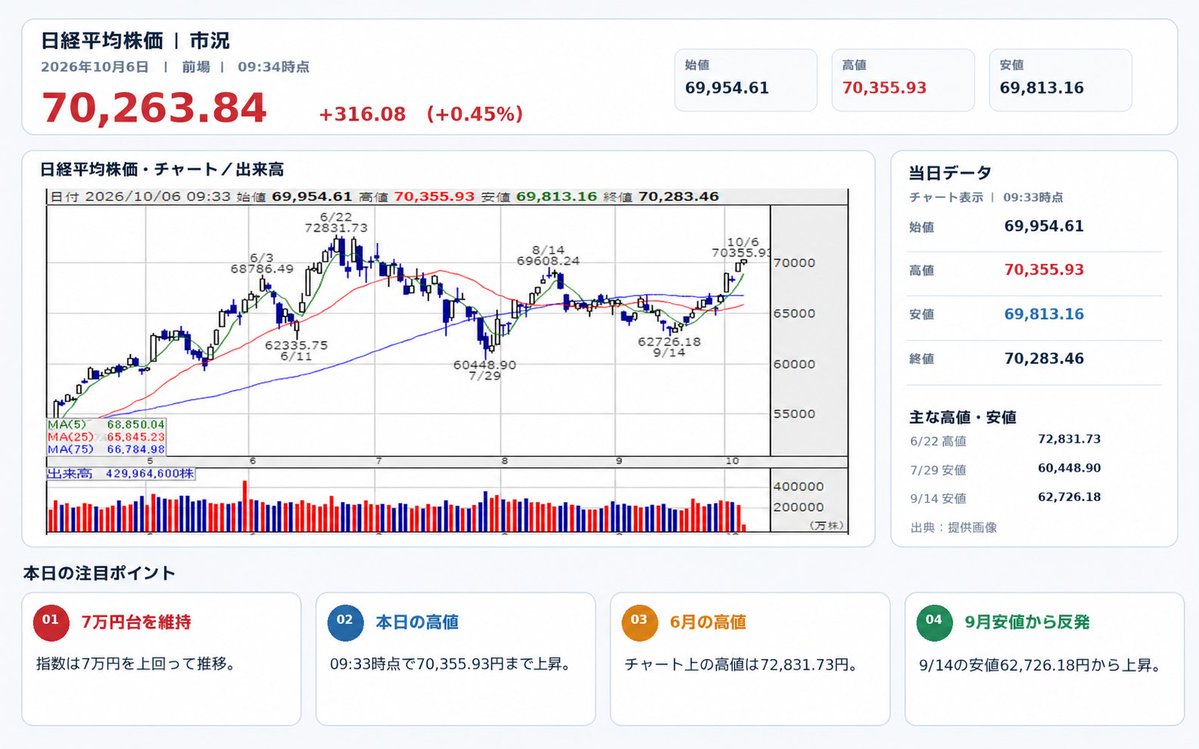Click the orange 03 badge
The width and height of the screenshot is (1199, 749).
[640, 622]
